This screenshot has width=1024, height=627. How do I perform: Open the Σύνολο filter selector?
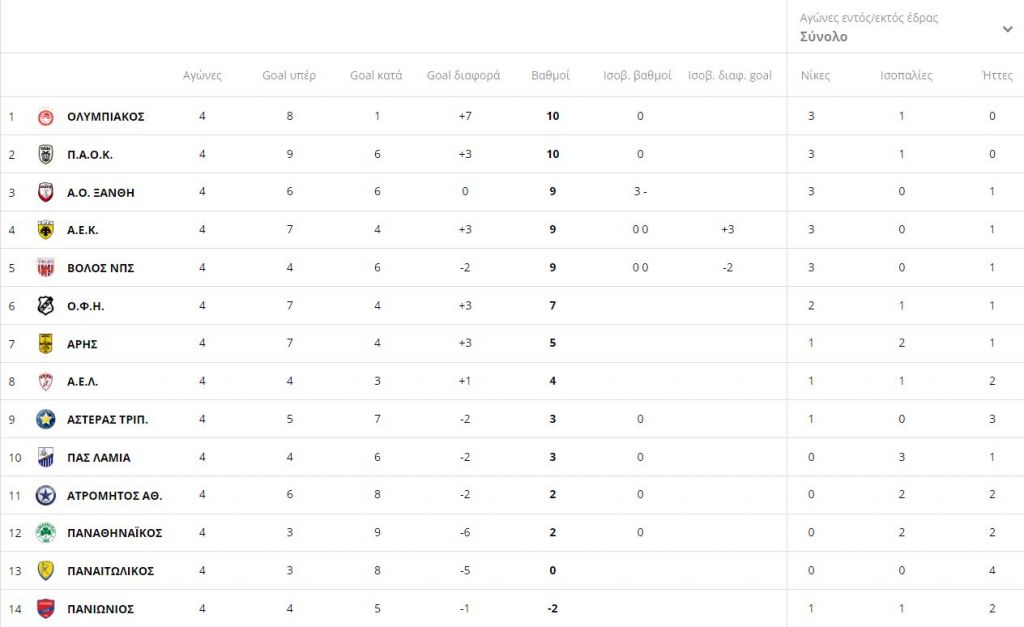(x=824, y=37)
